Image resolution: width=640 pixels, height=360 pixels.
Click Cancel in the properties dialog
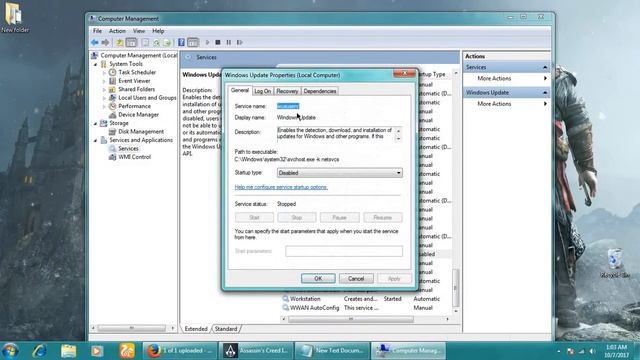coord(356,278)
